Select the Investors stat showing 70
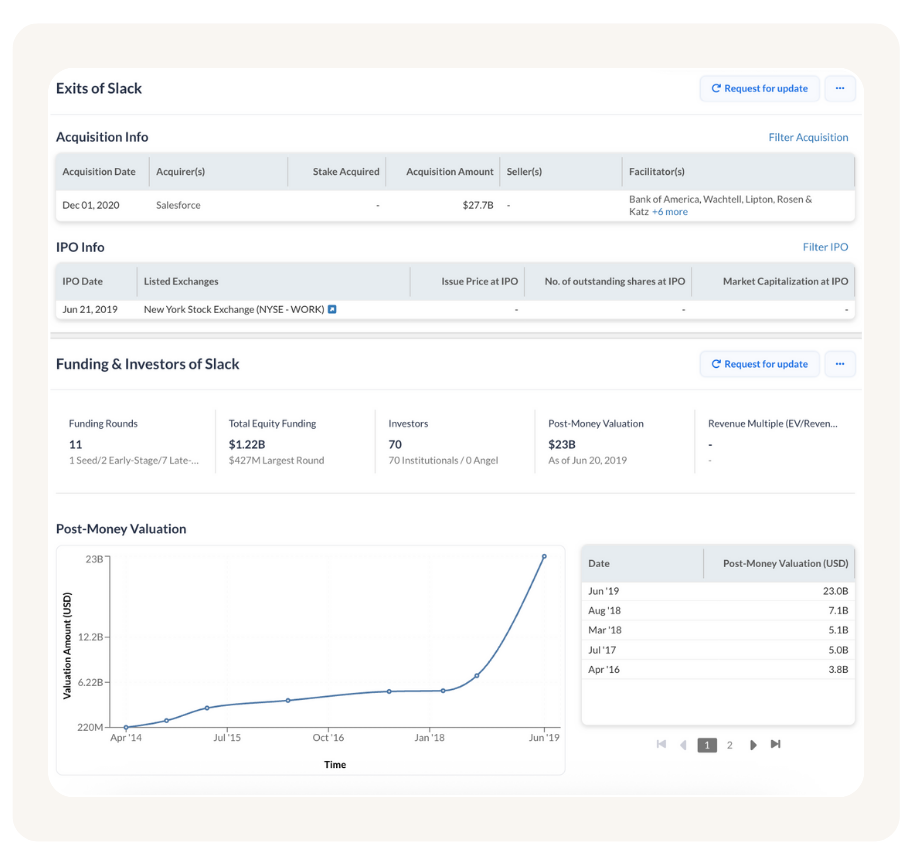The image size is (913, 865). (394, 443)
